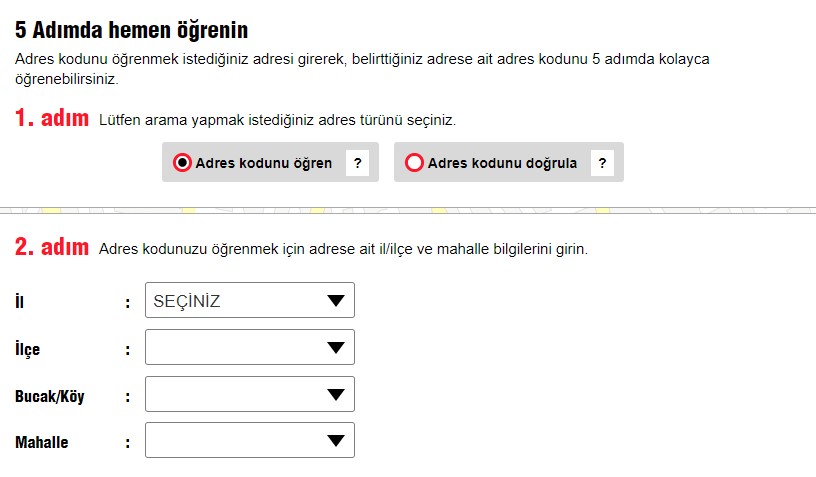The image size is (816, 477).
Task: Click the "Adres kodunu doğrula" label text
Action: (x=502, y=163)
